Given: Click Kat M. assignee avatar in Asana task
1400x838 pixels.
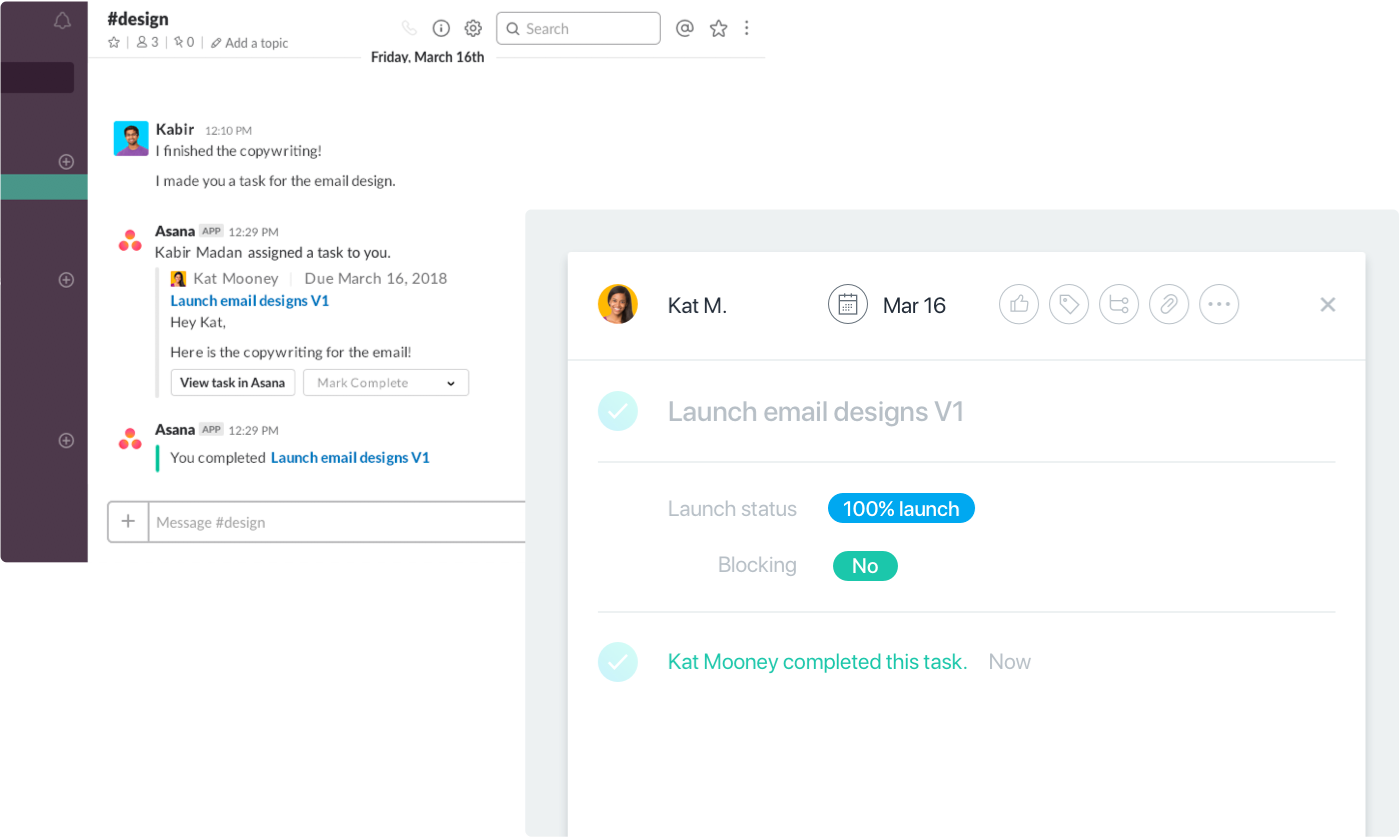Looking at the screenshot, I should pos(618,304).
